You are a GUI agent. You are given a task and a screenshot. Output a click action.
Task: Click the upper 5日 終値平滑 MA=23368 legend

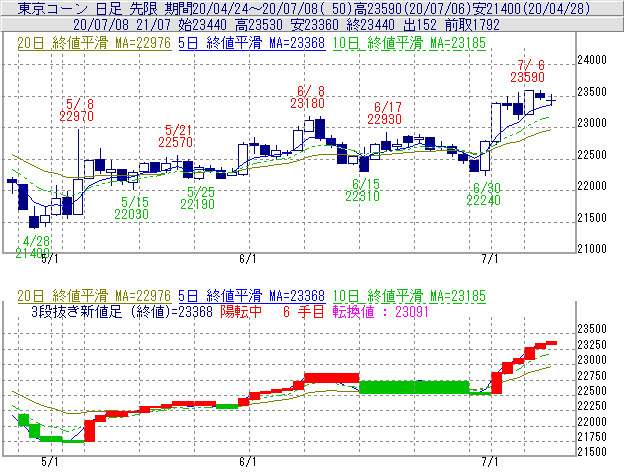click(x=252, y=43)
